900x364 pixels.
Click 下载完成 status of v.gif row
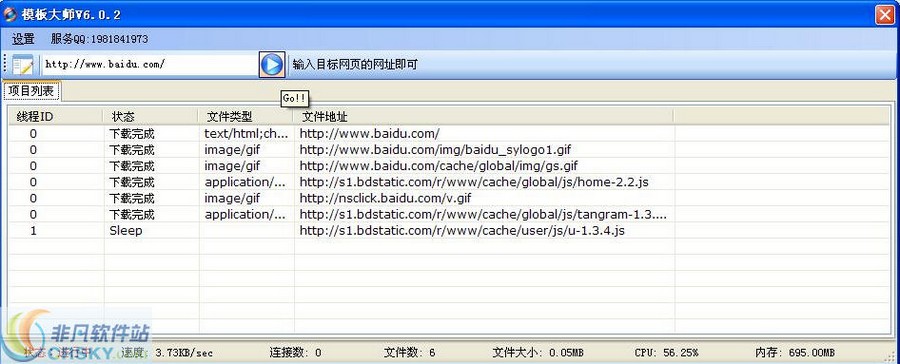(x=132, y=198)
